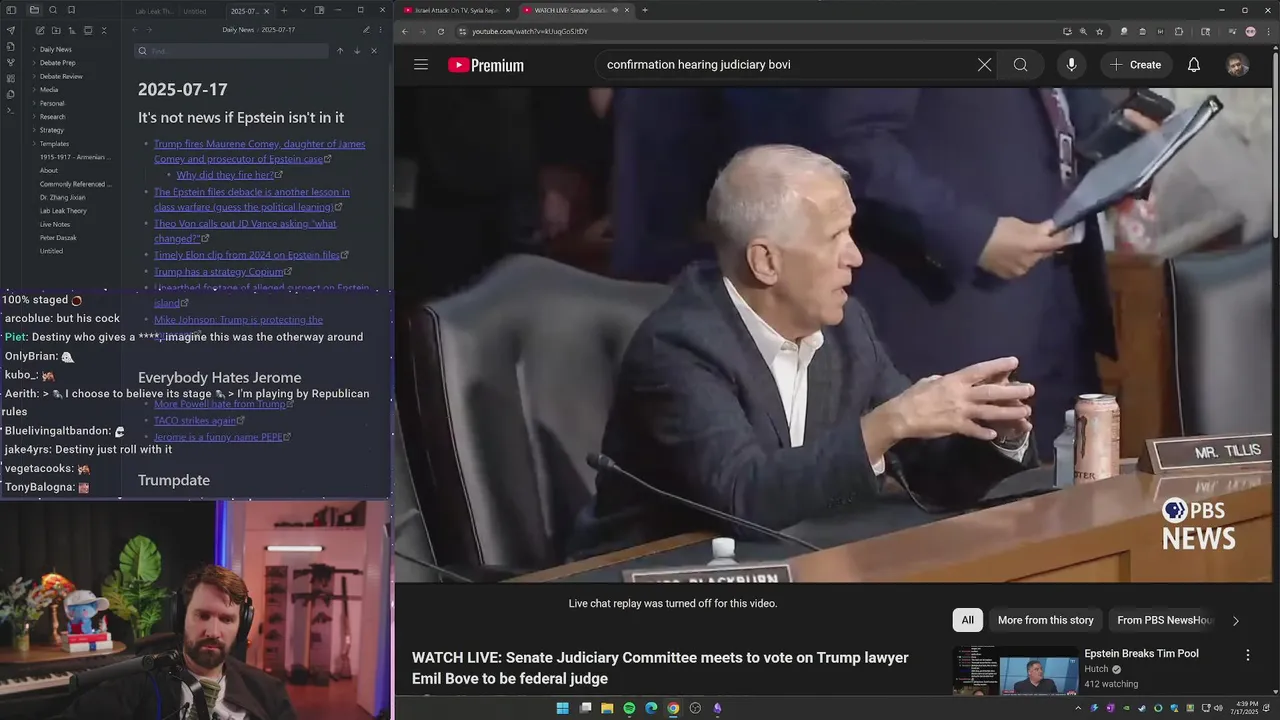Viewport: 1280px width, 720px height.
Task: Open the Obsidian tab list dropdown
Action: pos(303,11)
